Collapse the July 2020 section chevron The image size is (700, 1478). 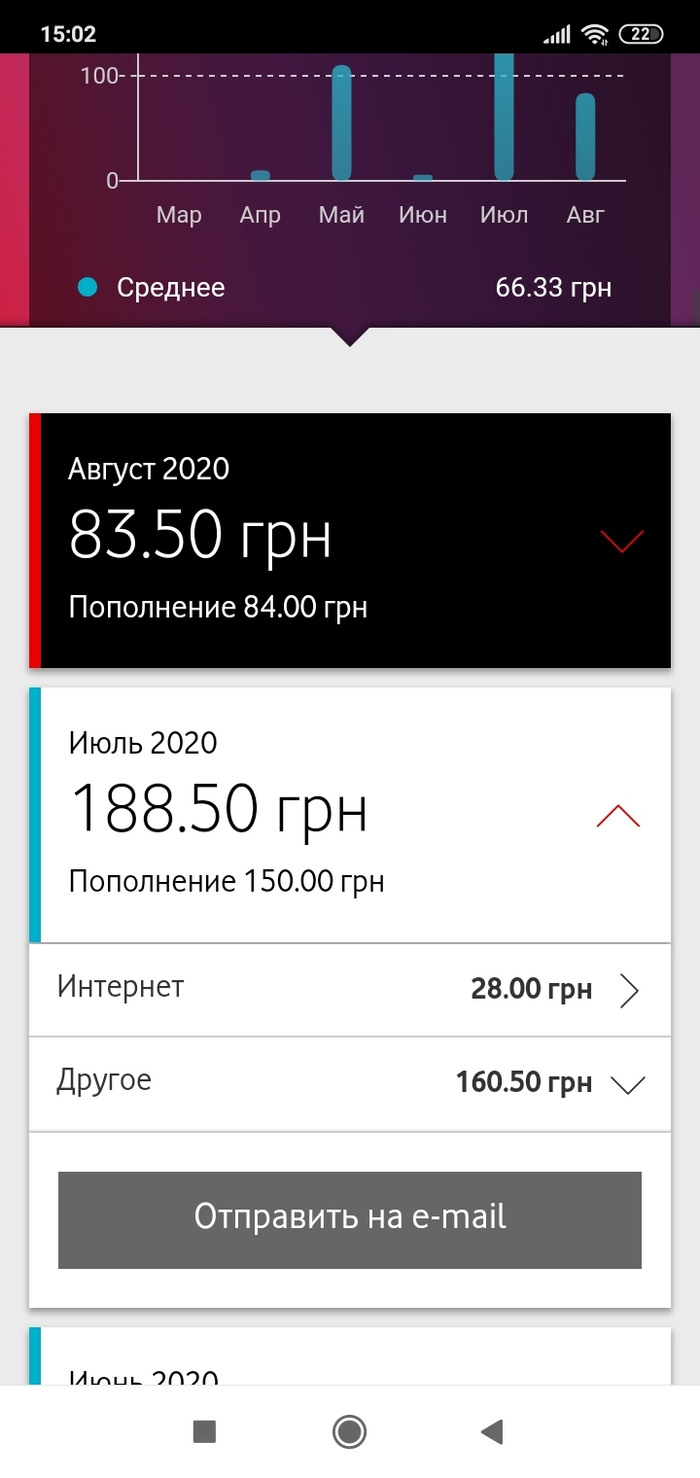click(618, 816)
